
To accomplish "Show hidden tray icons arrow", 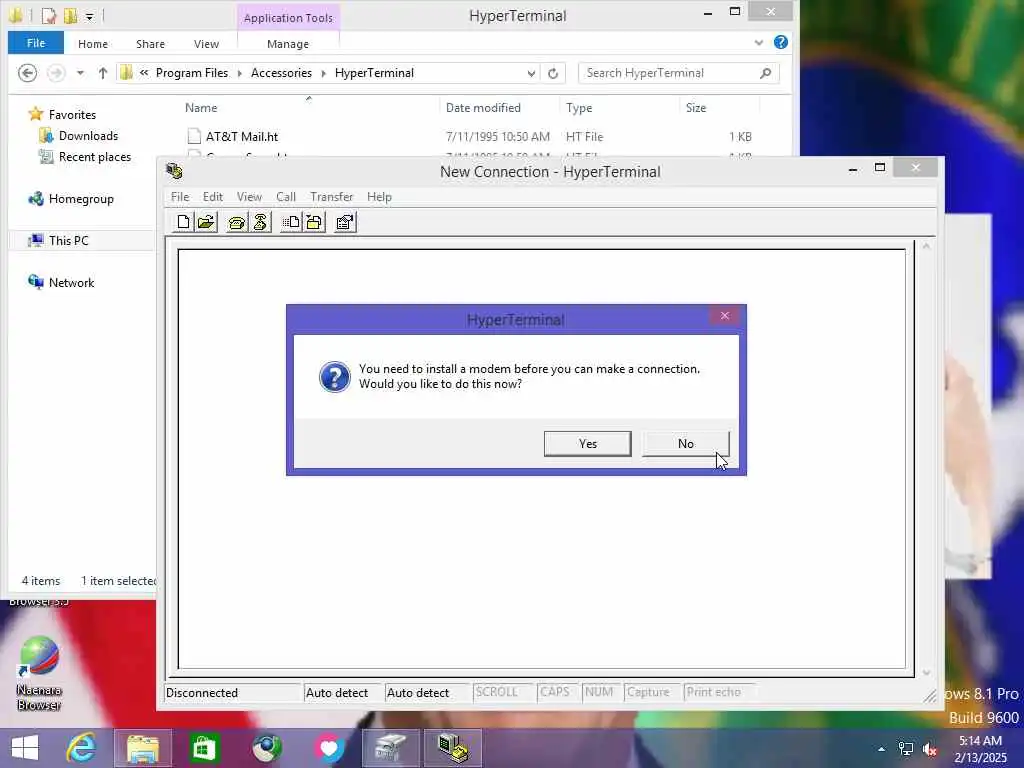I will pyautogui.click(x=882, y=749).
